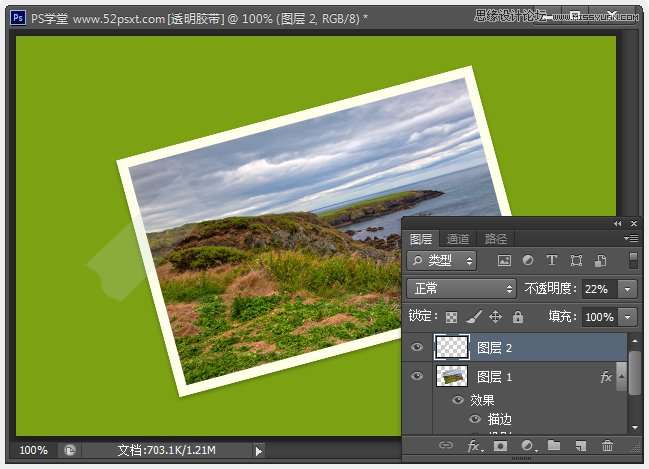649x469 pixels.
Task: Hide 图层 2 using eye icon
Action: tap(418, 348)
